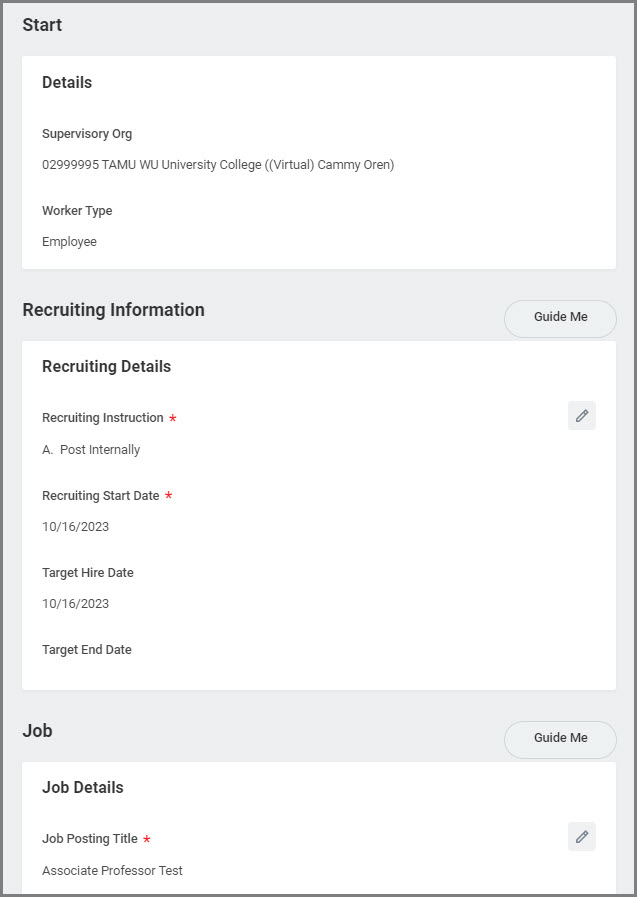This screenshot has height=897, width=637.
Task: Click the date under Target Hire Date
Action: [x=75, y=604]
